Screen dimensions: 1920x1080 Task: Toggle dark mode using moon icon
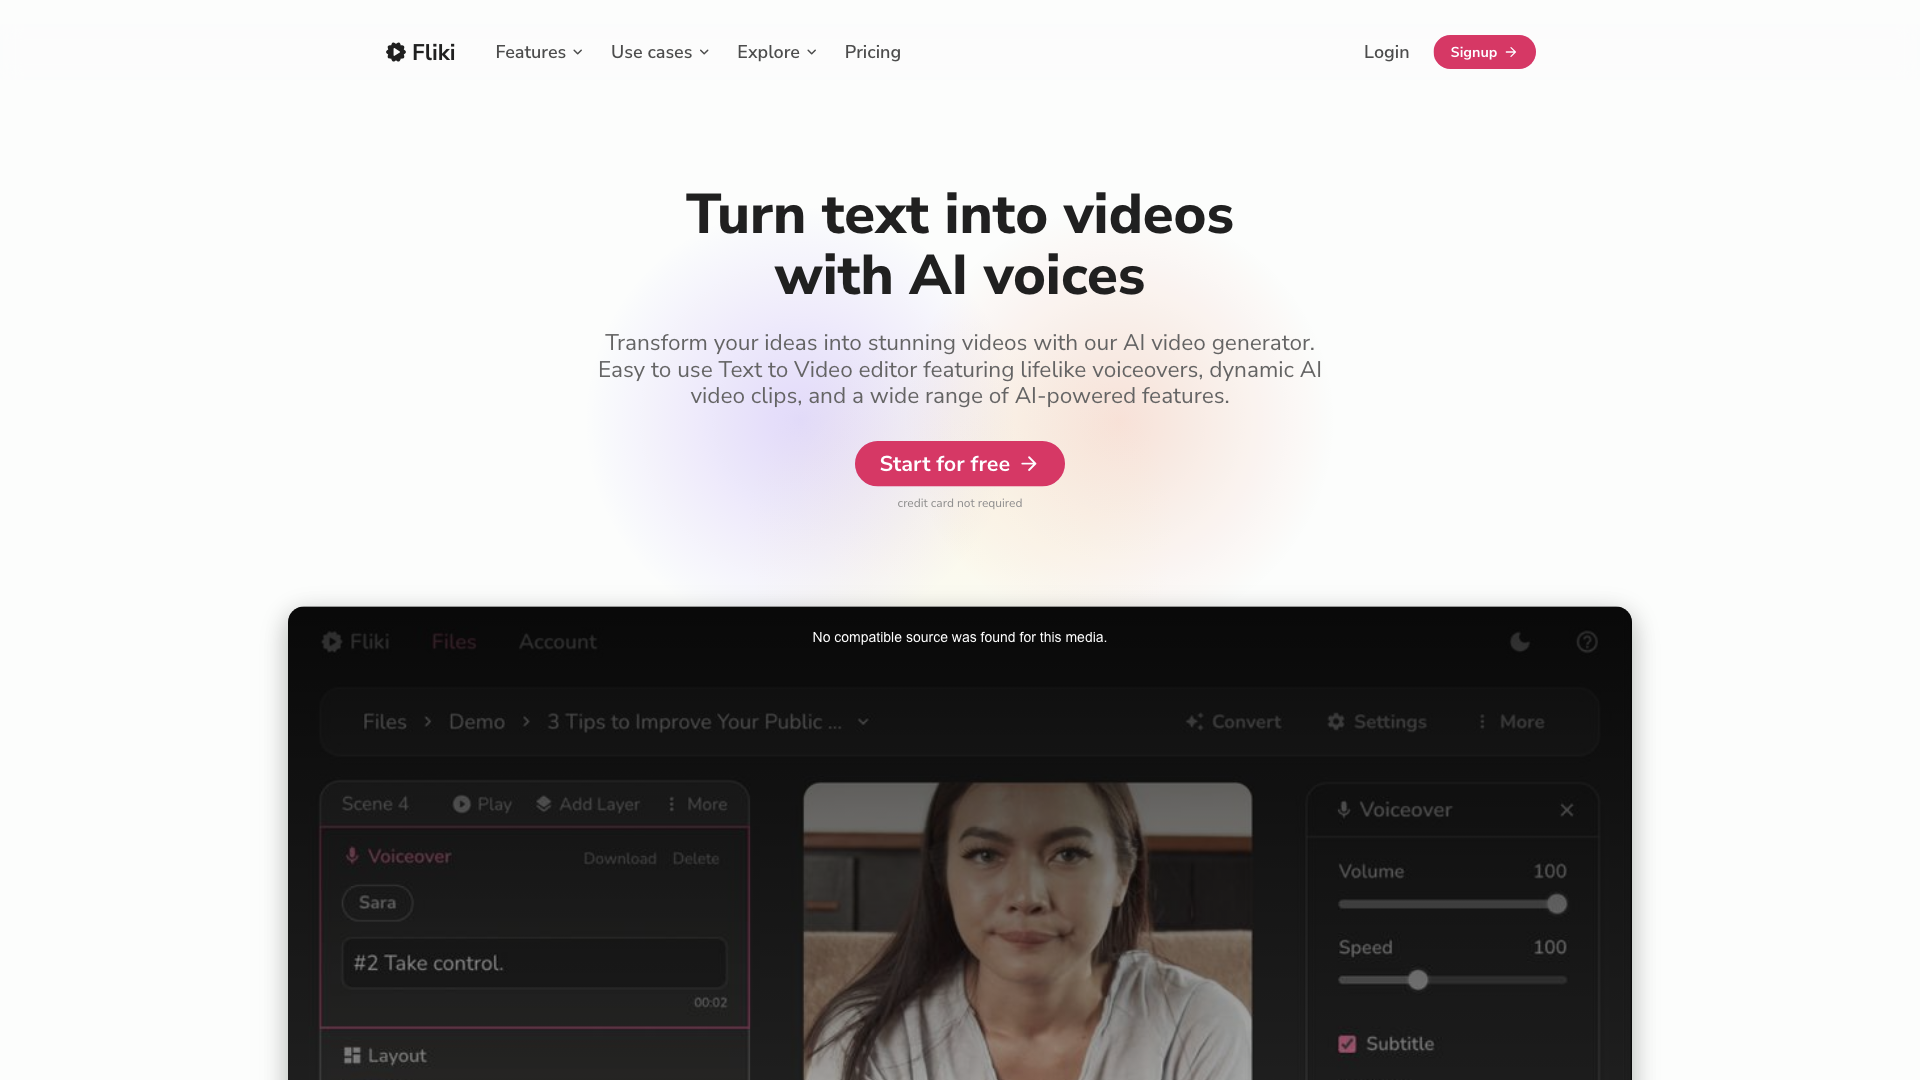1519,641
